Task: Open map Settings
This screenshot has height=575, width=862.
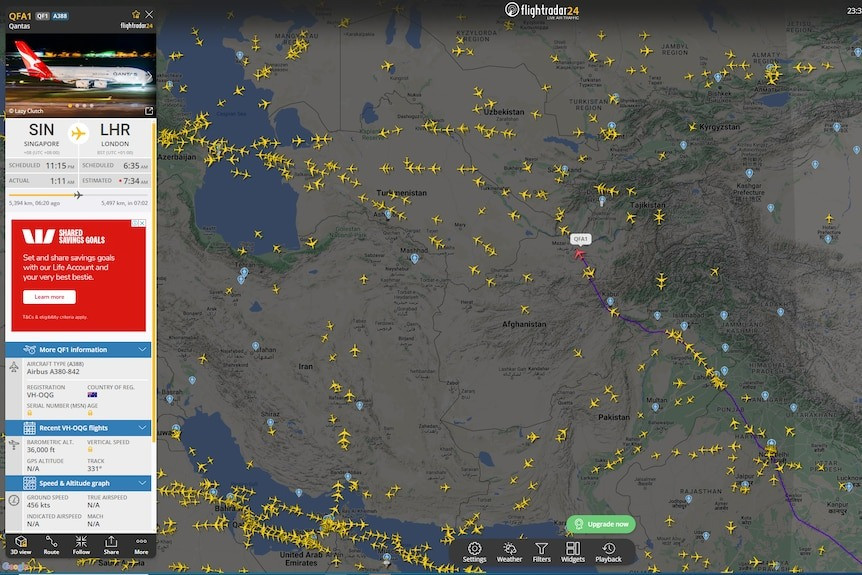Action: click(474, 552)
